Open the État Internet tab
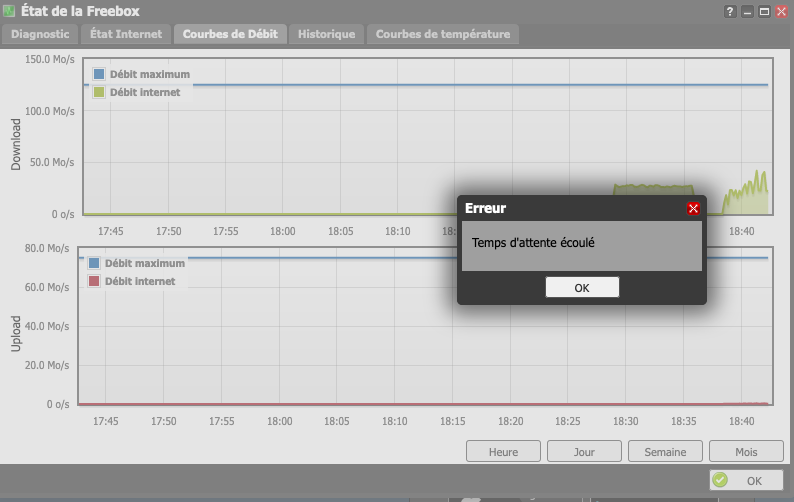The width and height of the screenshot is (794, 502). point(126,34)
